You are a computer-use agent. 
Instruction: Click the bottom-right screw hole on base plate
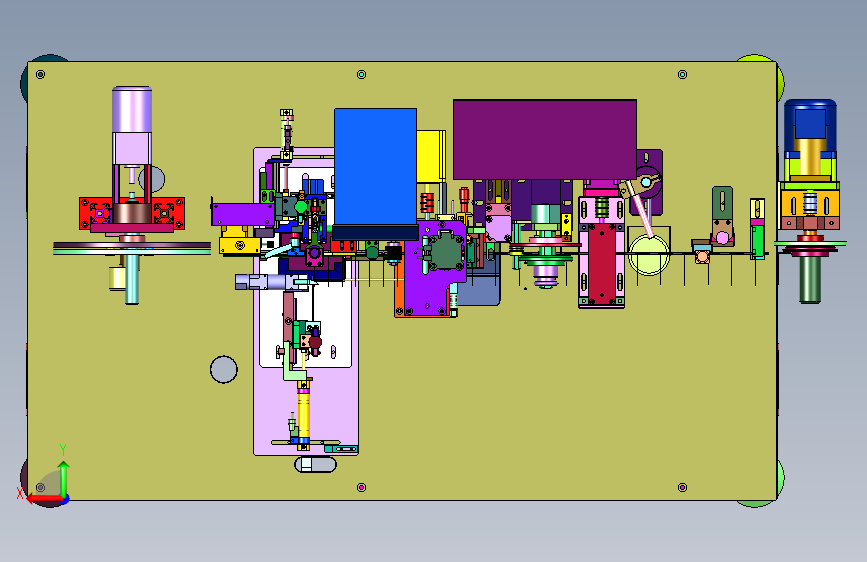(x=682, y=487)
